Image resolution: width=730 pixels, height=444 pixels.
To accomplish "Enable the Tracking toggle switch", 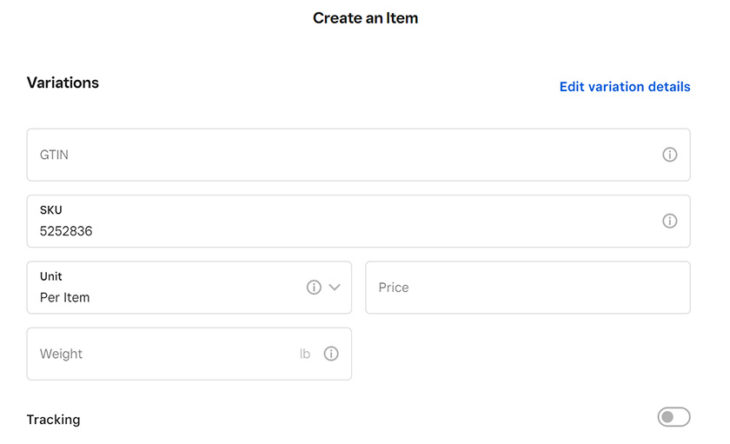I will (x=673, y=417).
